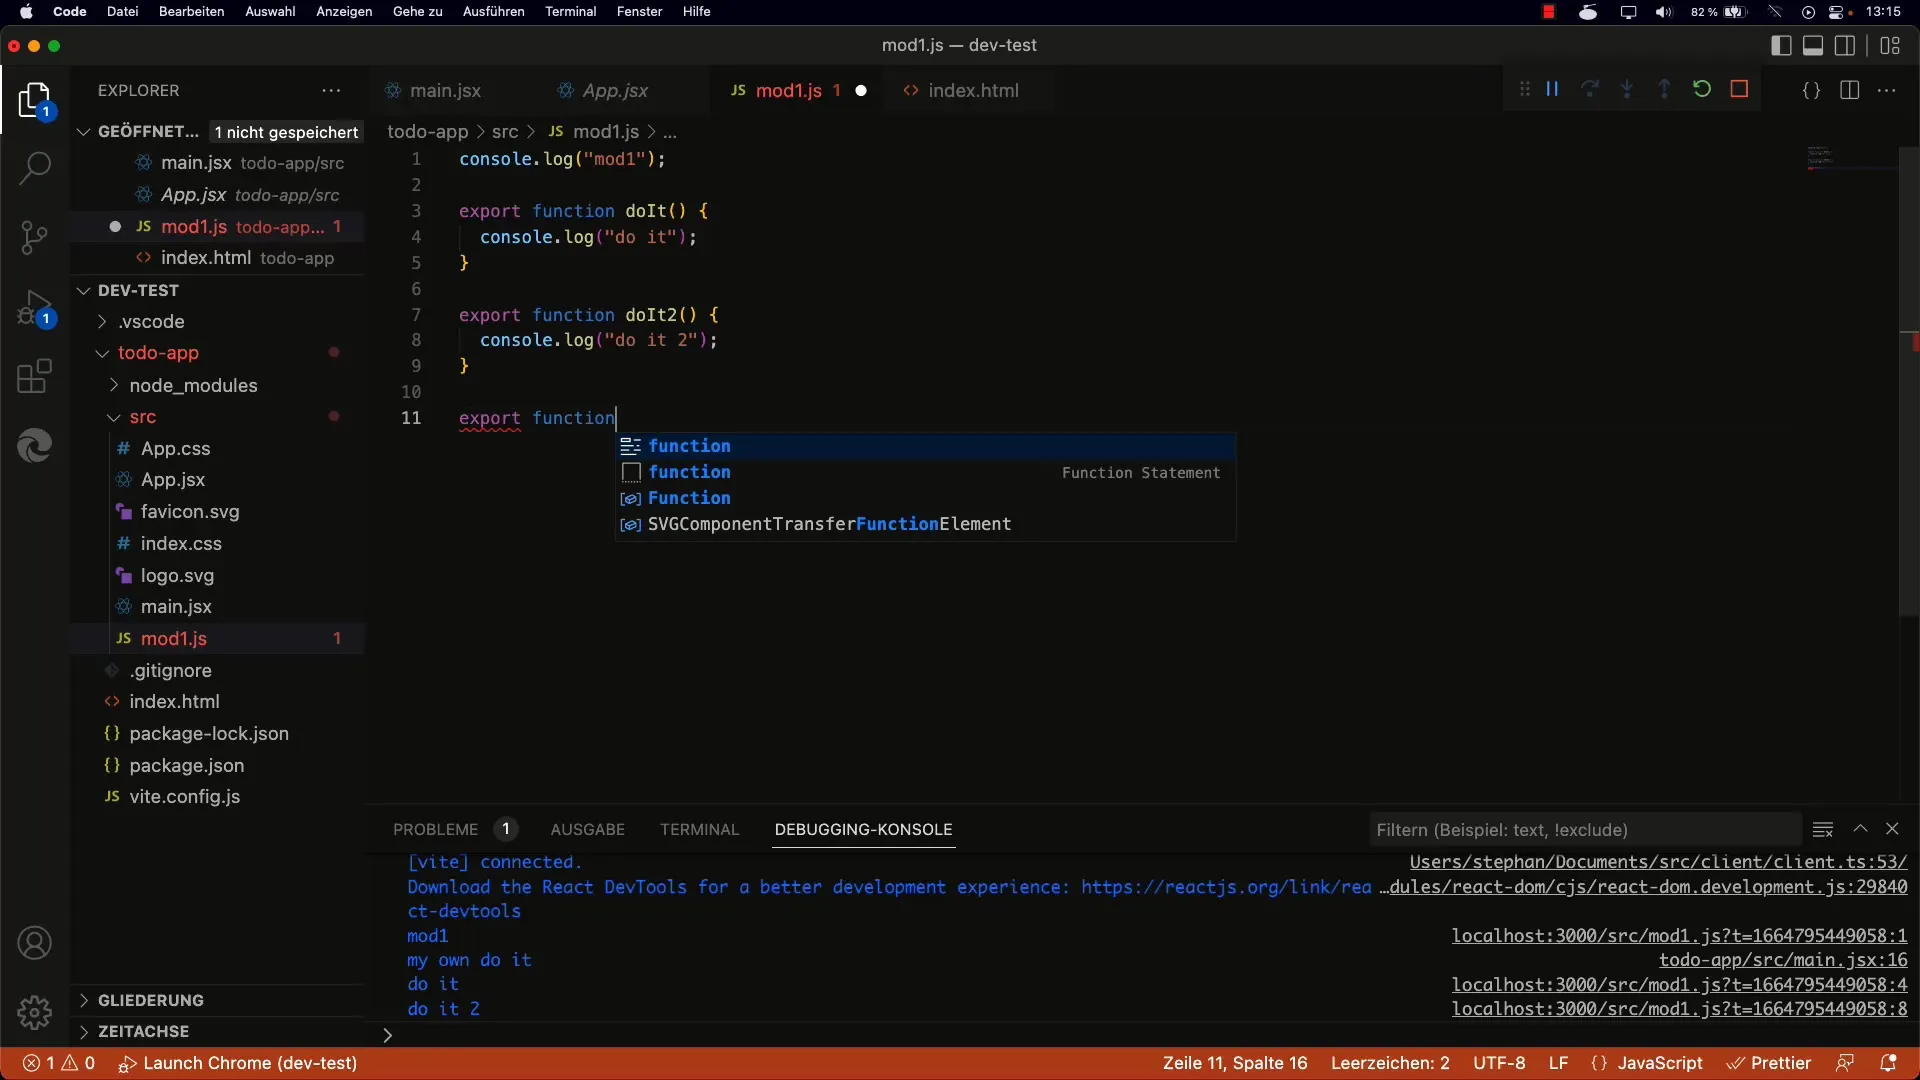Click the Prettier status bar item
Screen dimensions: 1920x1080
pyautogui.click(x=1782, y=1062)
